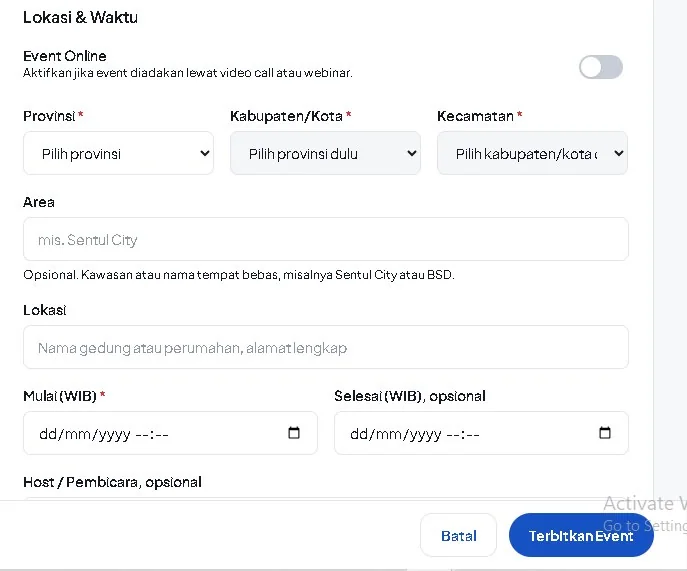Image resolution: width=687 pixels, height=571 pixels.
Task: Click the Batal button
Action: [x=458, y=536]
